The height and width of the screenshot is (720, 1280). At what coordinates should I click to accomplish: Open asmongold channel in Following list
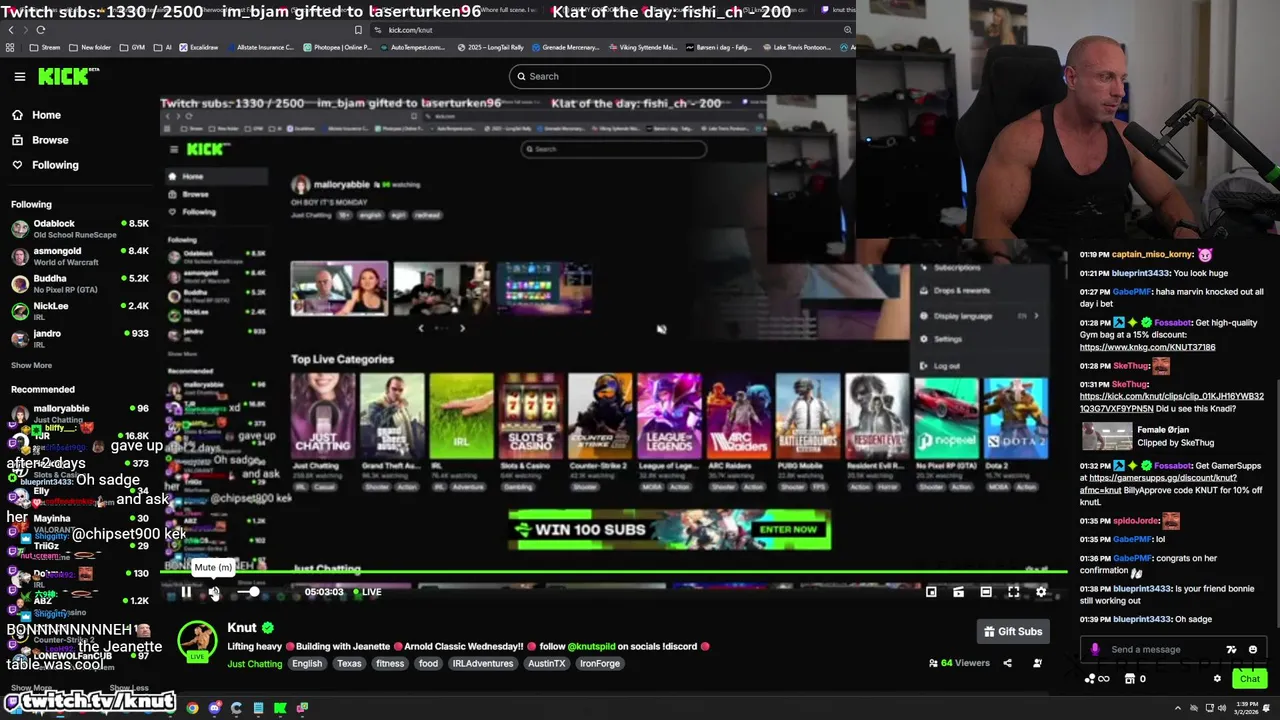pyautogui.click(x=80, y=256)
